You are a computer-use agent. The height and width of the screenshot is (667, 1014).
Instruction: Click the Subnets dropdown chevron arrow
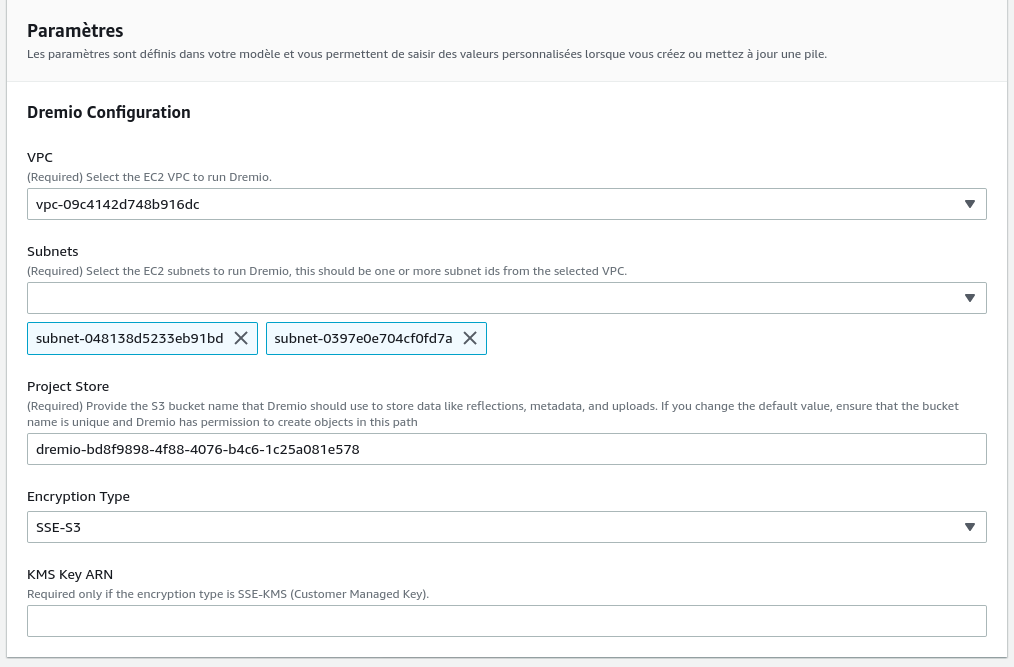969,297
